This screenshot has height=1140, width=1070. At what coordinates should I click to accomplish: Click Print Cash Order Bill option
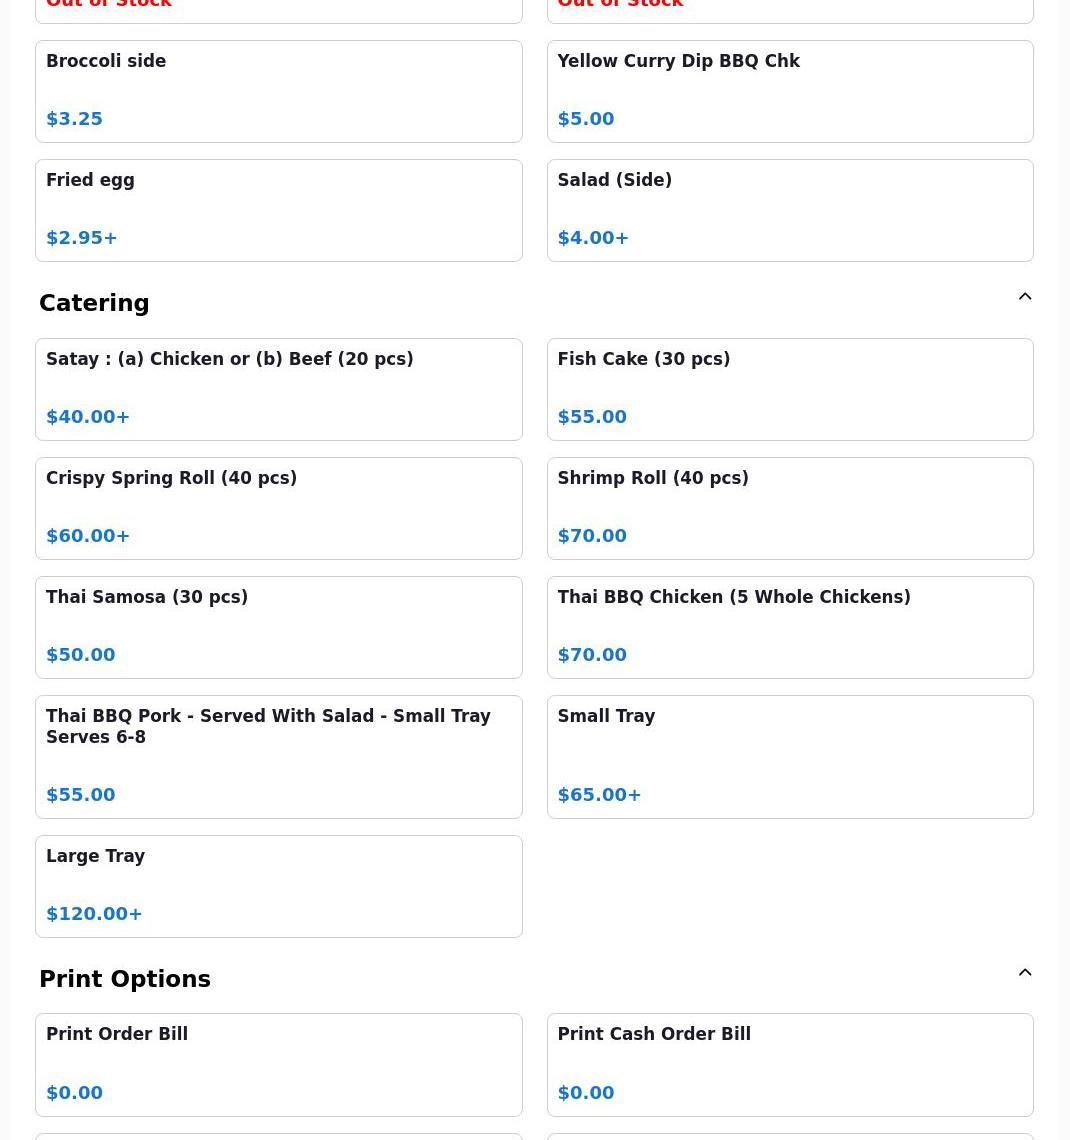[790, 1065]
